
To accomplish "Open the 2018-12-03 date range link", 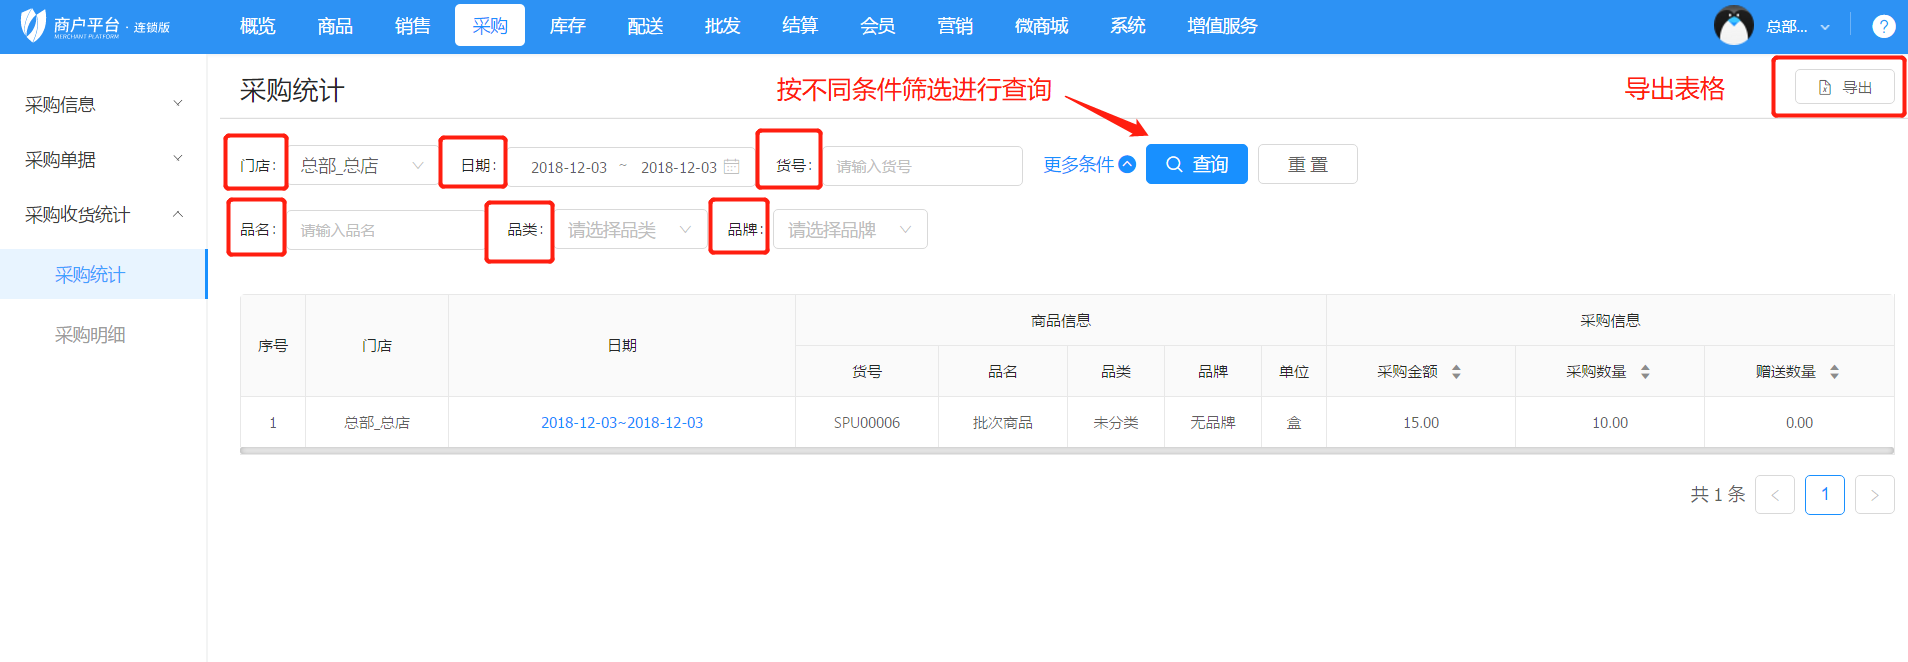I will (x=621, y=423).
